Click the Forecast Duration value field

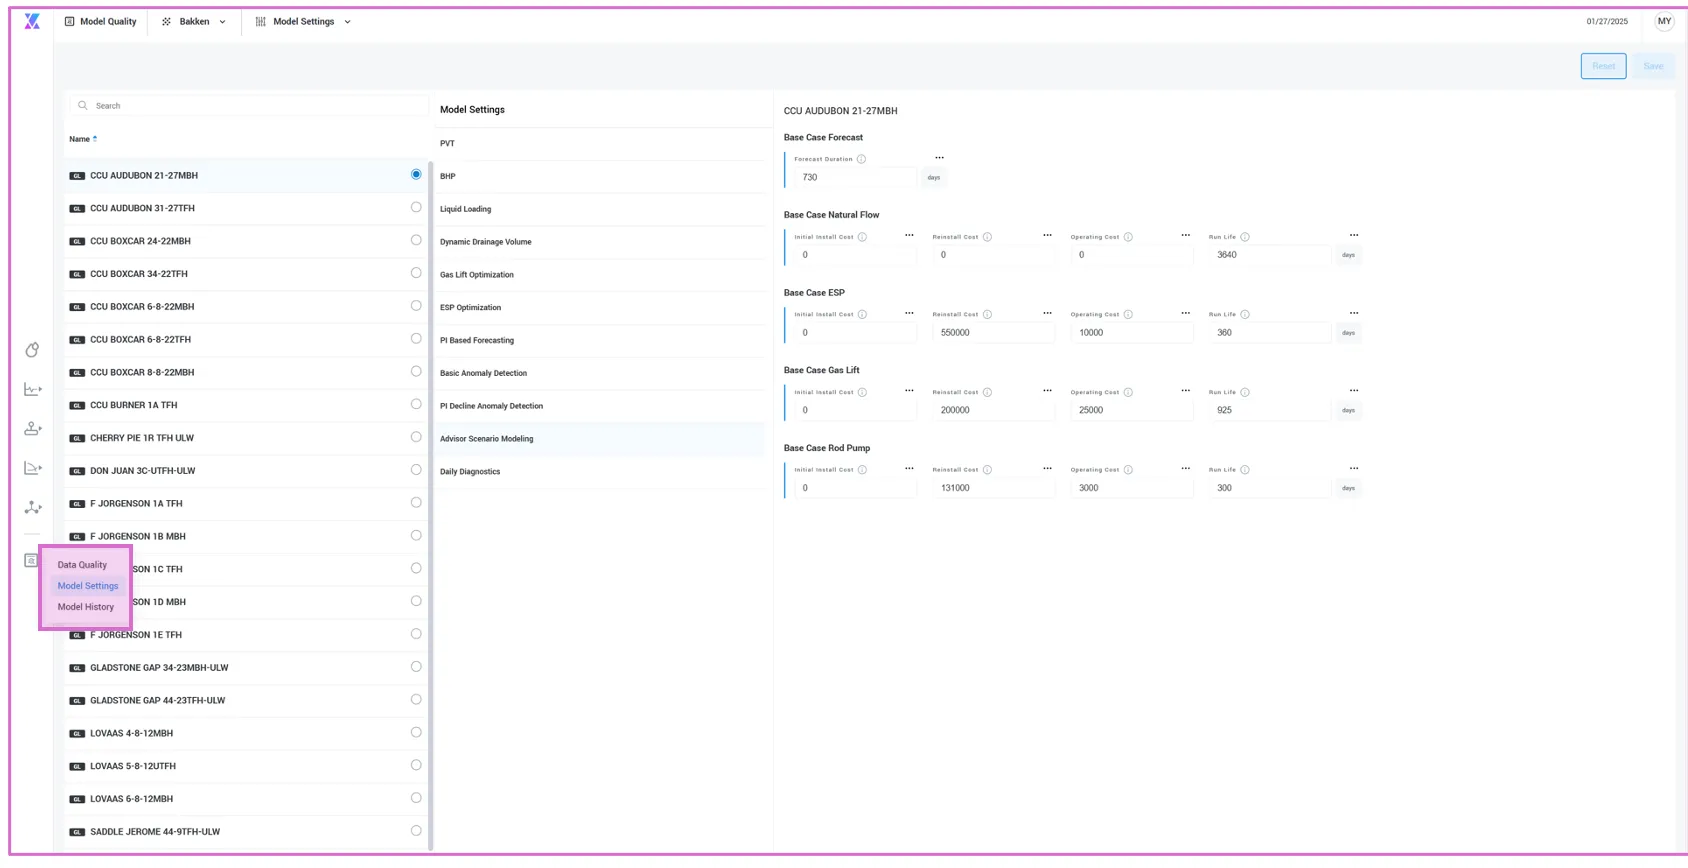pos(855,177)
